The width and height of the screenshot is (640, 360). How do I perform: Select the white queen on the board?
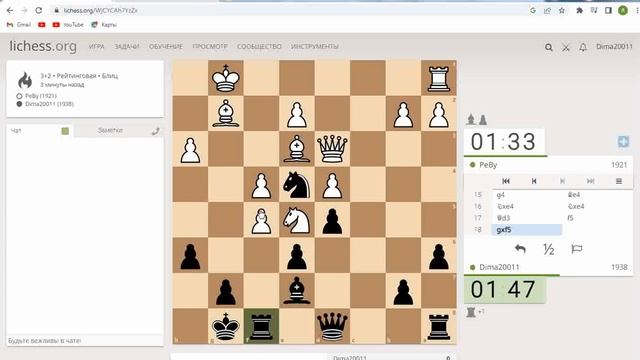(x=332, y=149)
